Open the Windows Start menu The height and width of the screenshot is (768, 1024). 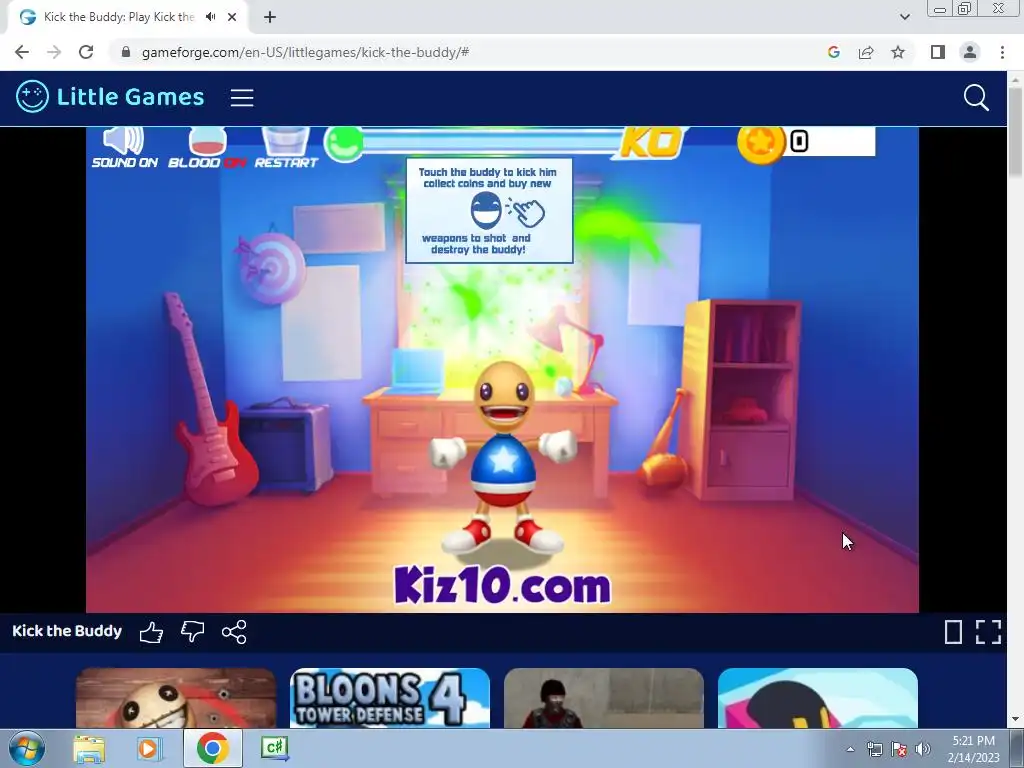point(27,748)
